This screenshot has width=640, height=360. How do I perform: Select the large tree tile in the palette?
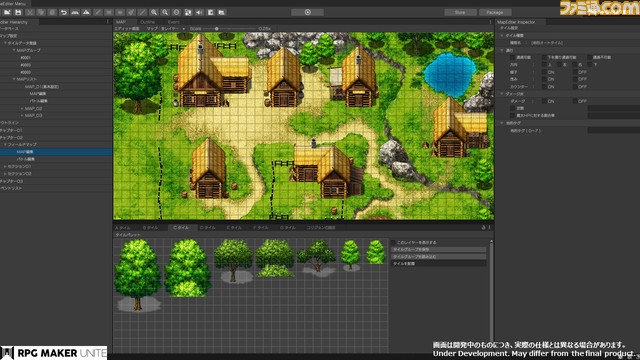pyautogui.click(x=138, y=276)
